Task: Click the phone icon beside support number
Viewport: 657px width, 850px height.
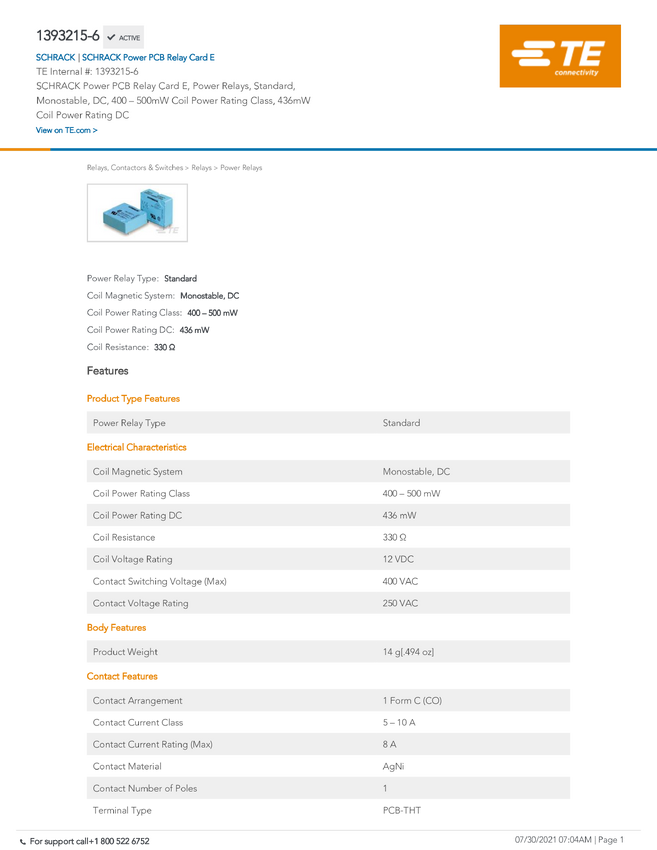Action: 23,842
